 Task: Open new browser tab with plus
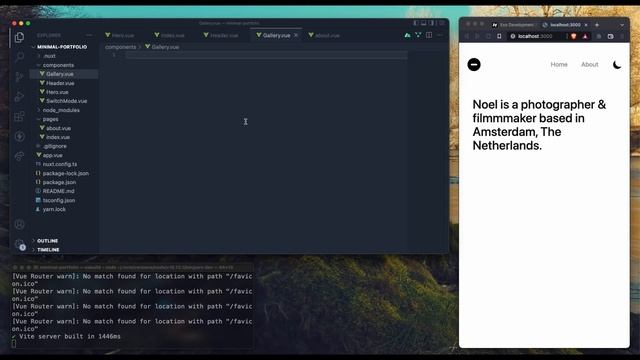[x=597, y=25]
